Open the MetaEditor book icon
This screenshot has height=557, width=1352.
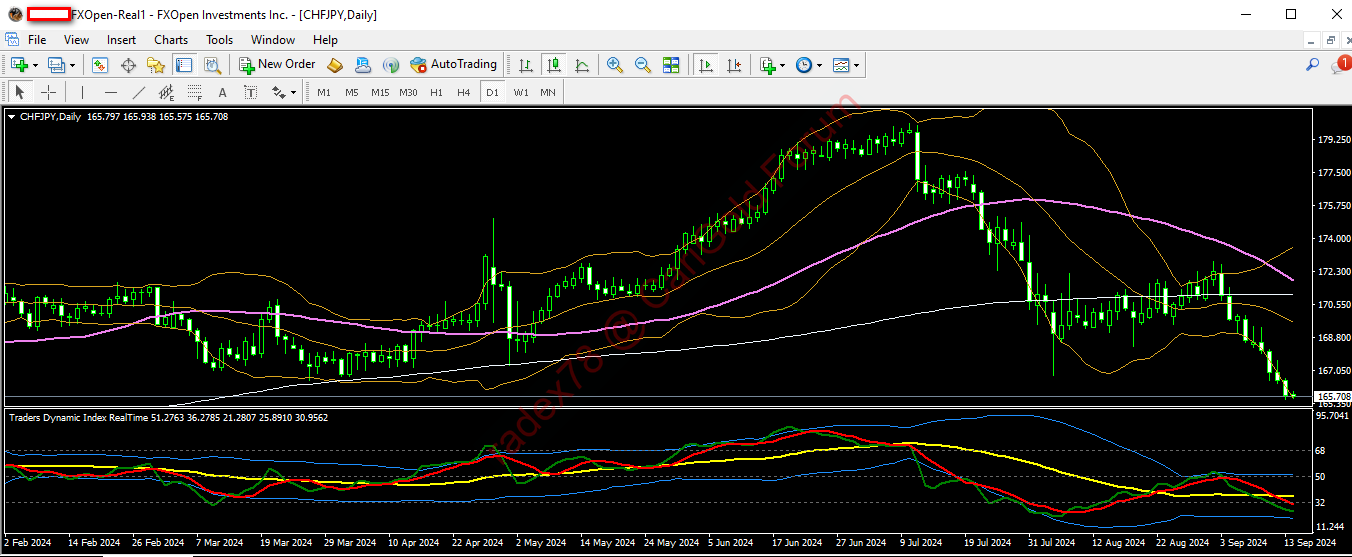coord(335,65)
